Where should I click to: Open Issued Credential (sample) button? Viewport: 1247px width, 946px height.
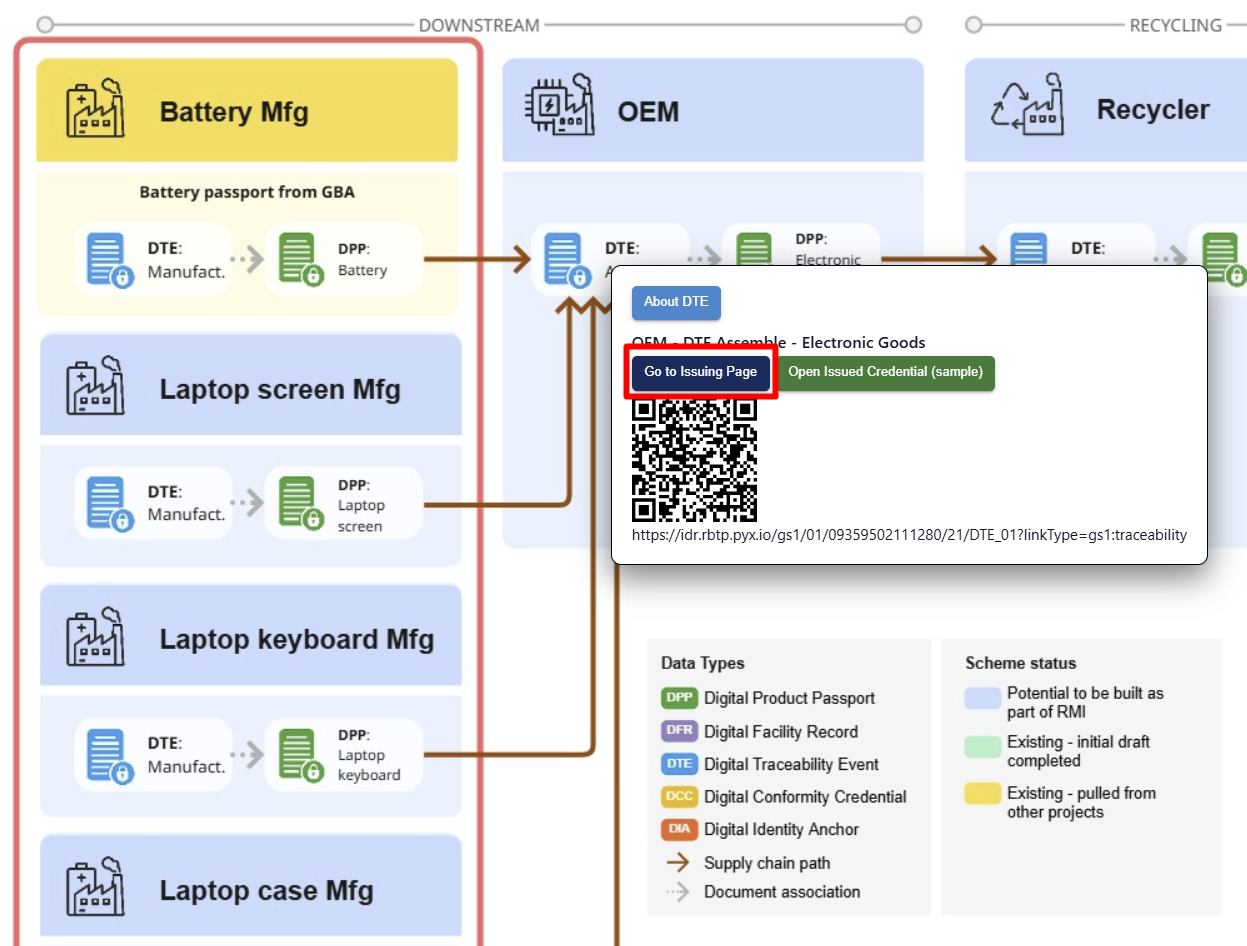tap(885, 372)
